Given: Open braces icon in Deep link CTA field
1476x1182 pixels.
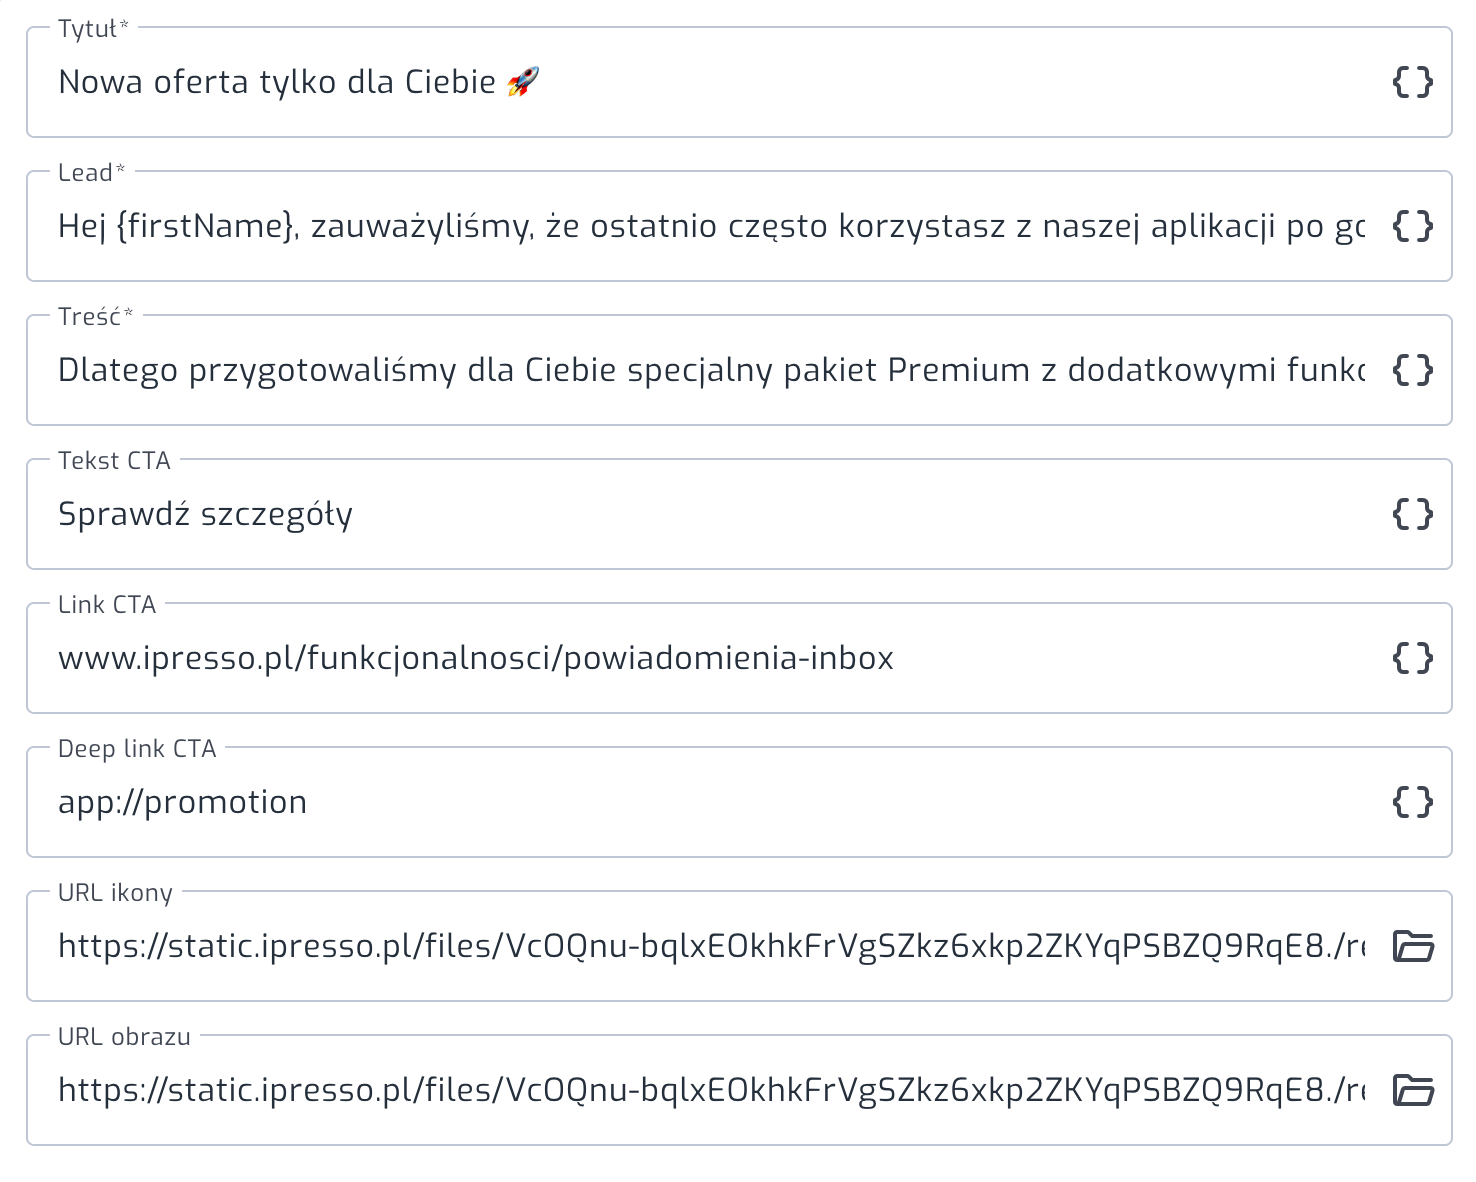Looking at the screenshot, I should pyautogui.click(x=1413, y=802).
